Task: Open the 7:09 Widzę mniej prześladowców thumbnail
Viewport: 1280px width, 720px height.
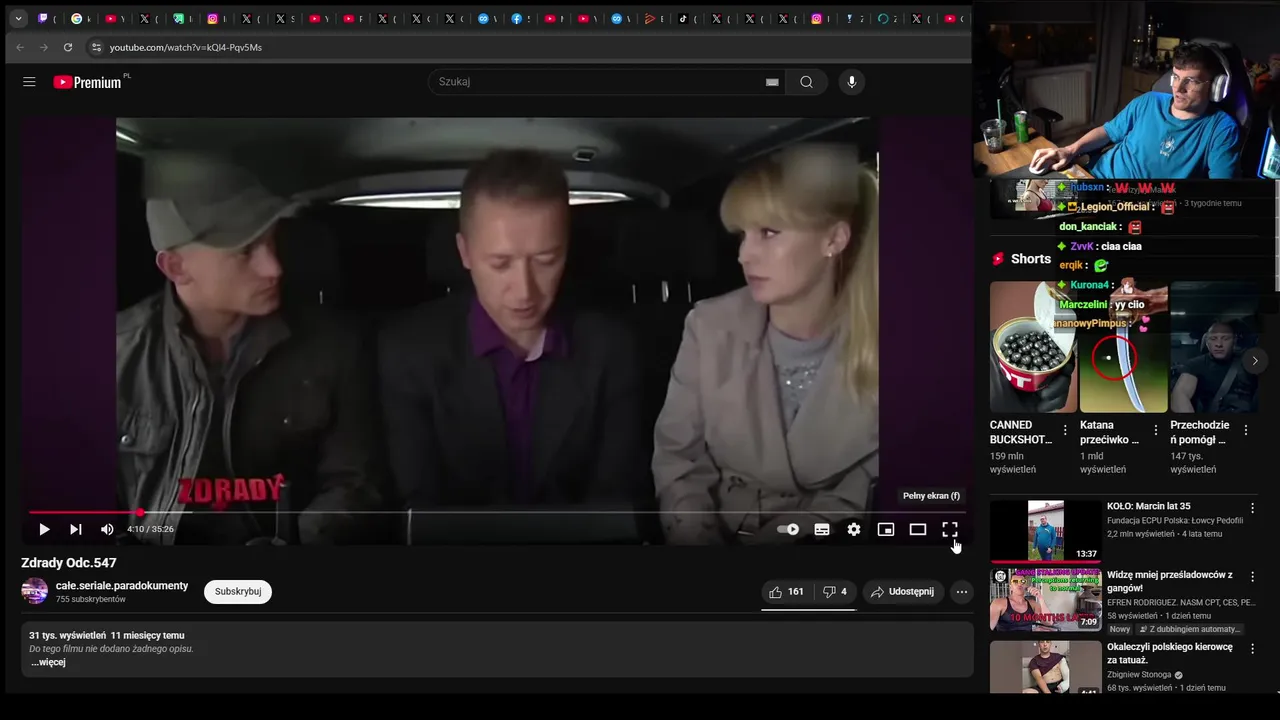Action: point(1045,600)
